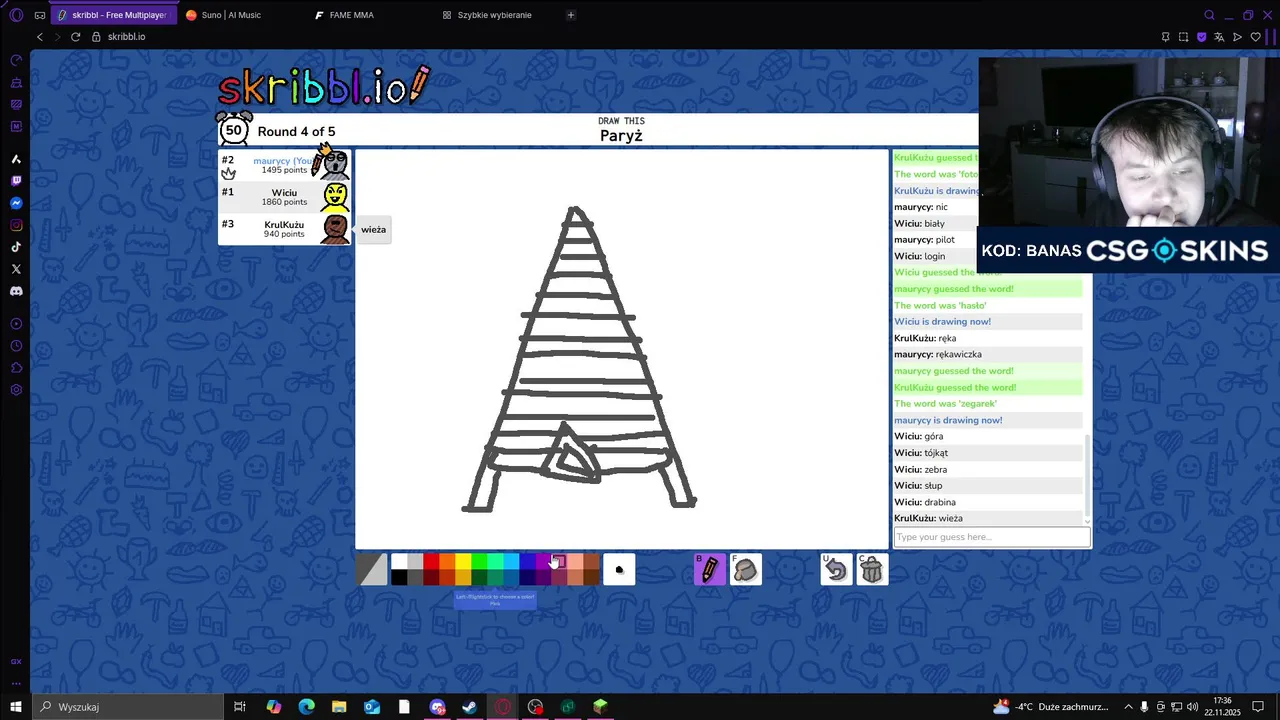The height and width of the screenshot is (720, 1280).
Task: Open Steam from taskbar
Action: click(469, 707)
